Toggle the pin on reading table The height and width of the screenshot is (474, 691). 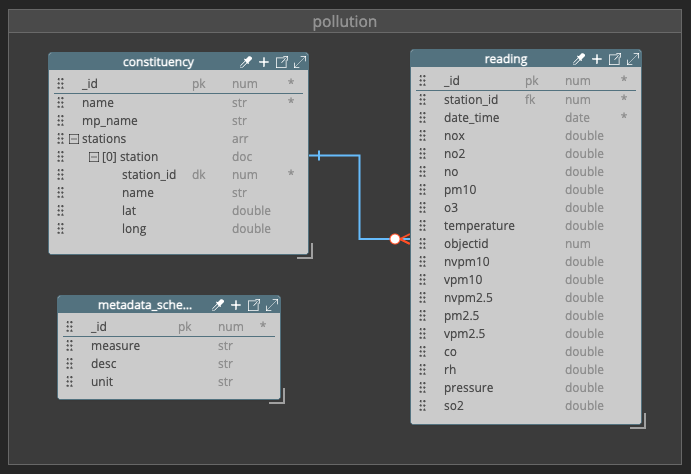579,59
